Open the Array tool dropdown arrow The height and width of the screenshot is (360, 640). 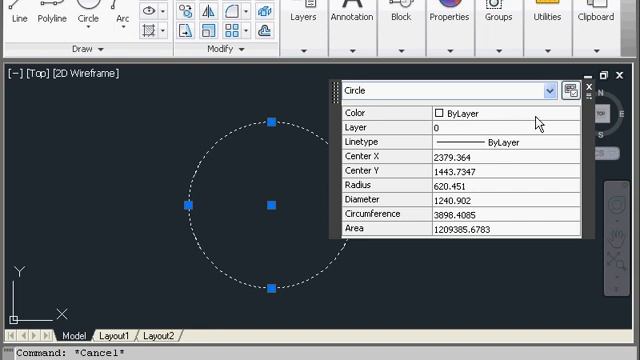pos(246,31)
